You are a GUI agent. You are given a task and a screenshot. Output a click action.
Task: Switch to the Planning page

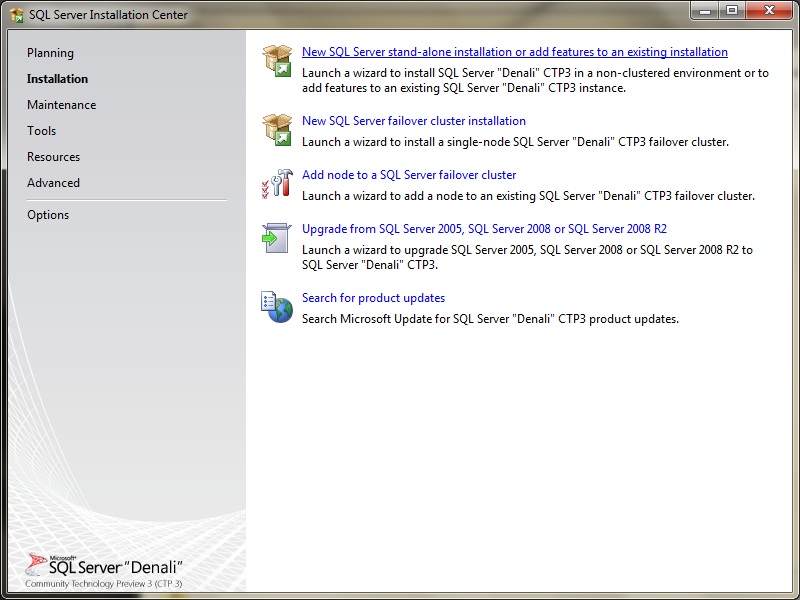(50, 53)
